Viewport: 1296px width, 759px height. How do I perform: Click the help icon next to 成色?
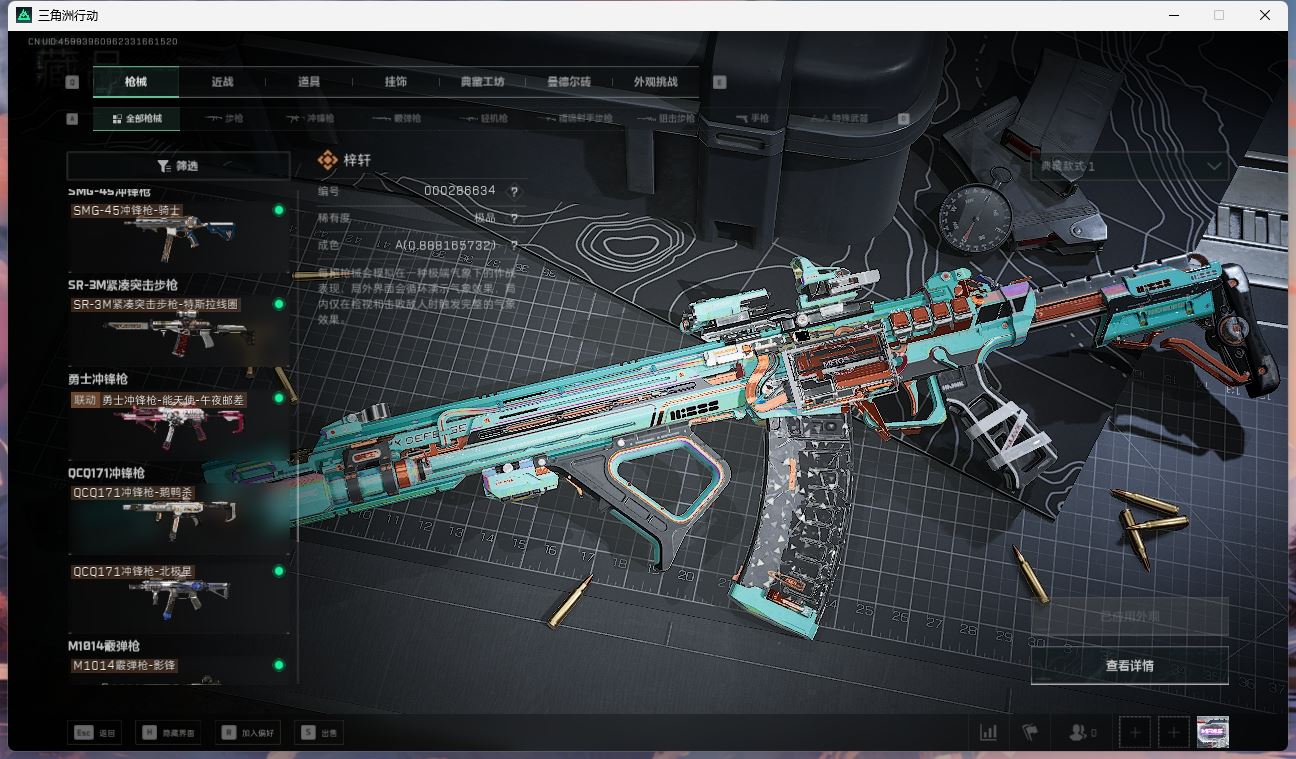[x=515, y=245]
